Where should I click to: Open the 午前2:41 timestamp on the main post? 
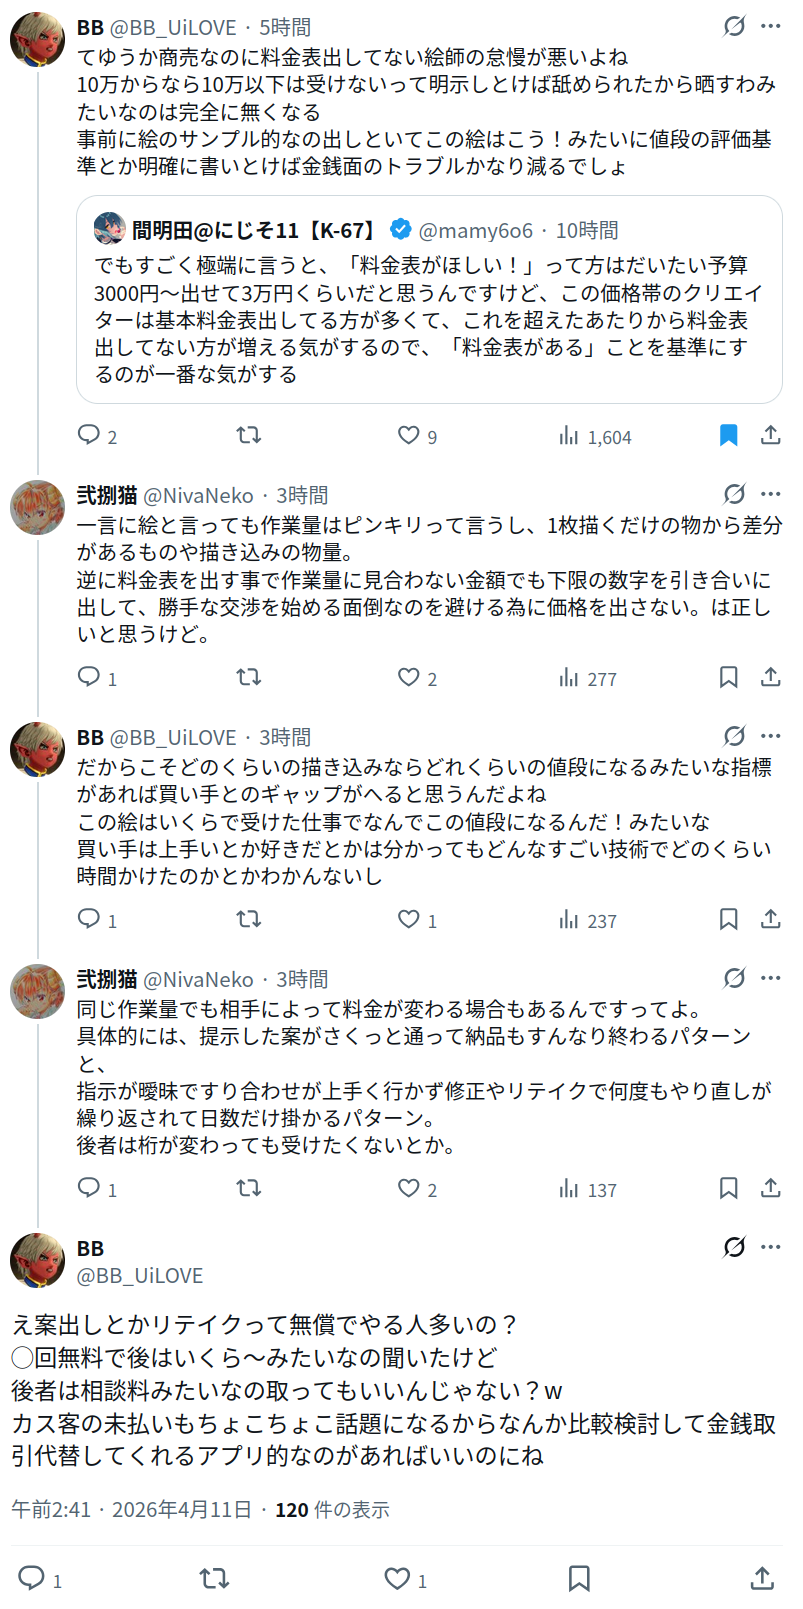point(51,1510)
